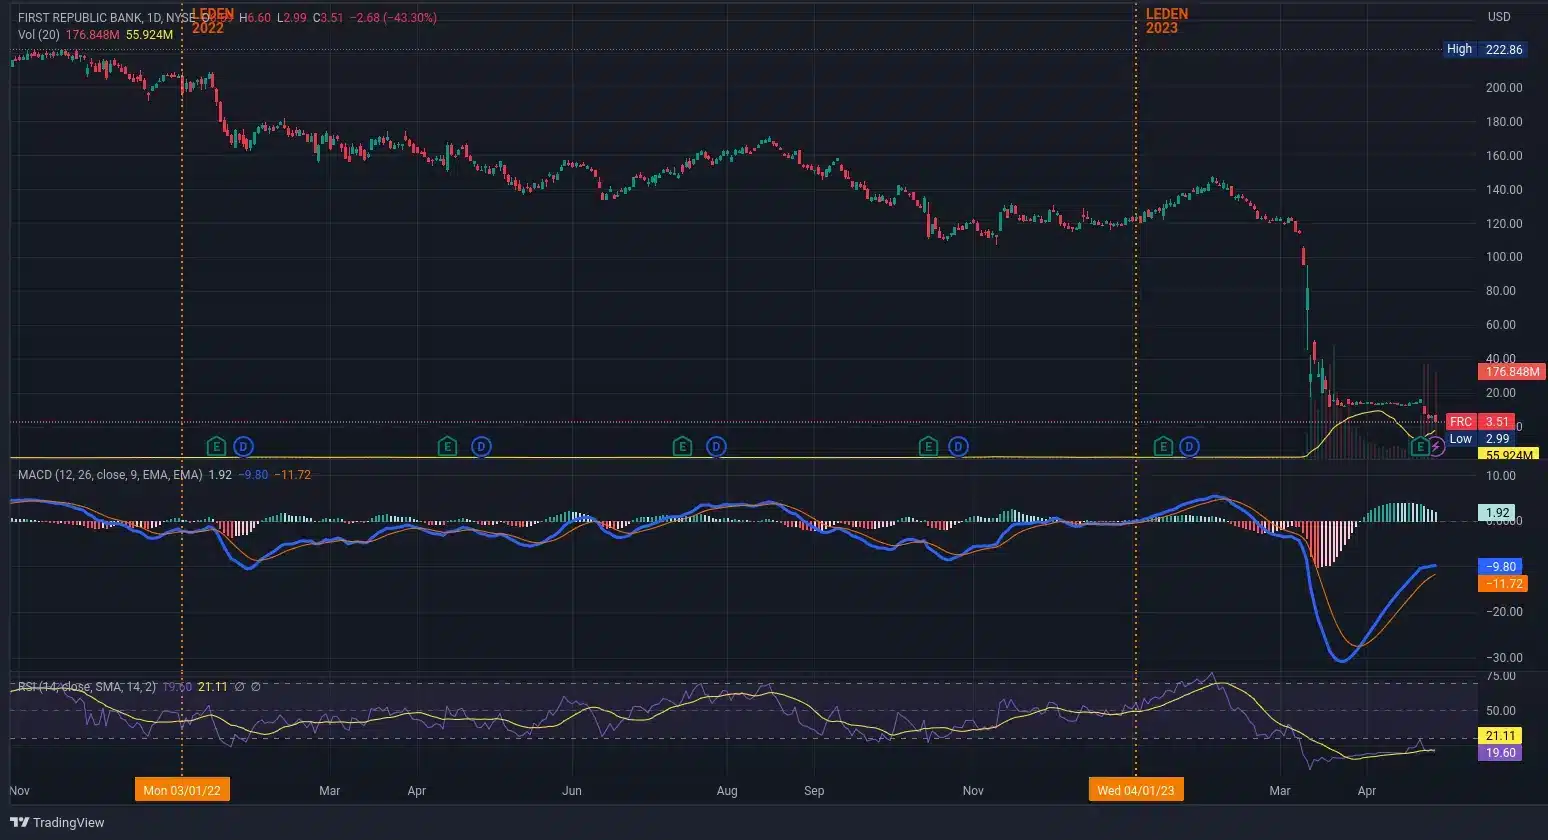
Task: Click the FIRST REPUBLIC BANK symbol title
Action: pos(80,18)
